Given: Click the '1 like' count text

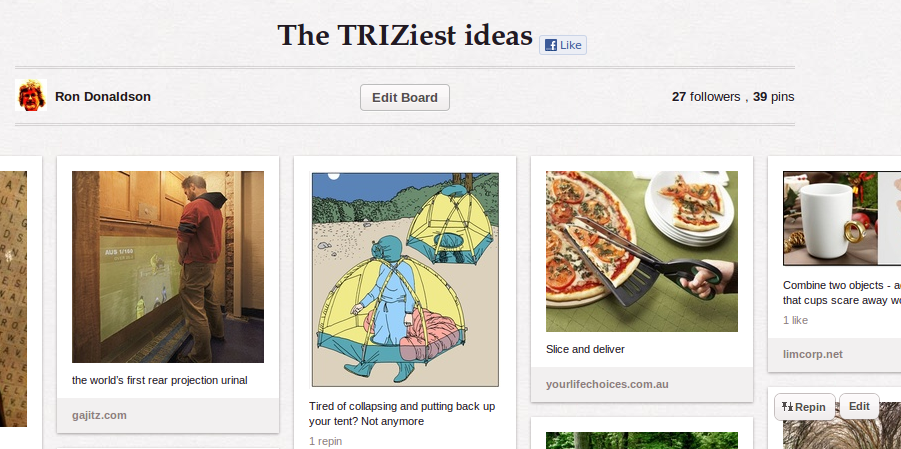Looking at the screenshot, I should click(x=795, y=320).
